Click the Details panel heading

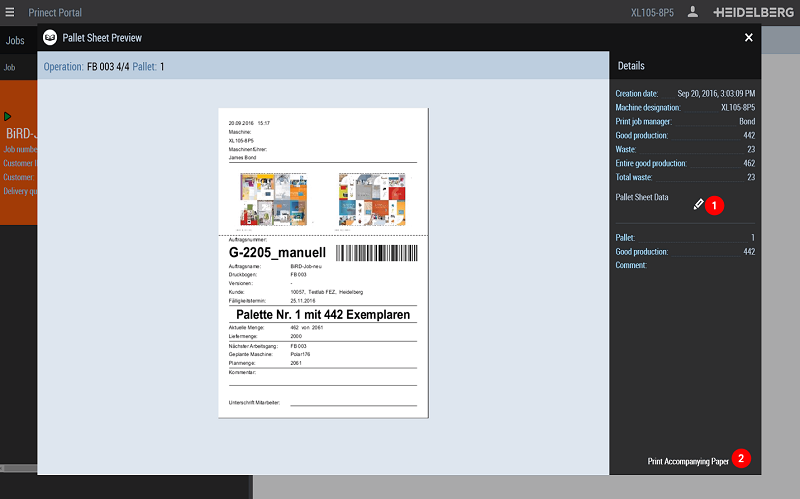click(631, 65)
